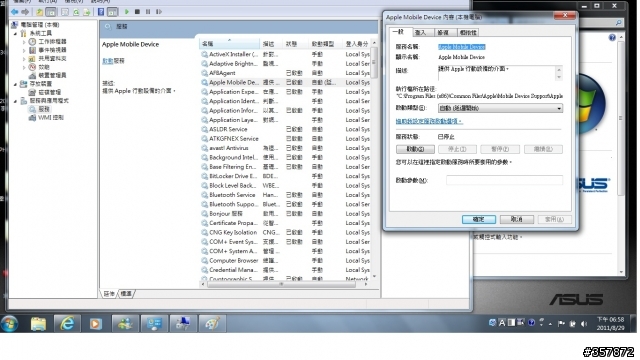Open Paint from the taskbar

(212, 324)
